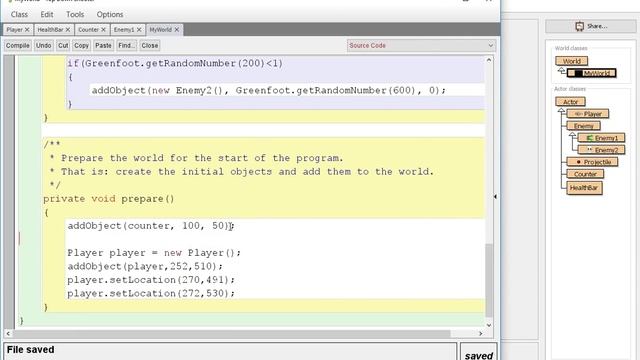Image resolution: width=640 pixels, height=360 pixels.
Task: Click the Close editor button
Action: (150, 45)
